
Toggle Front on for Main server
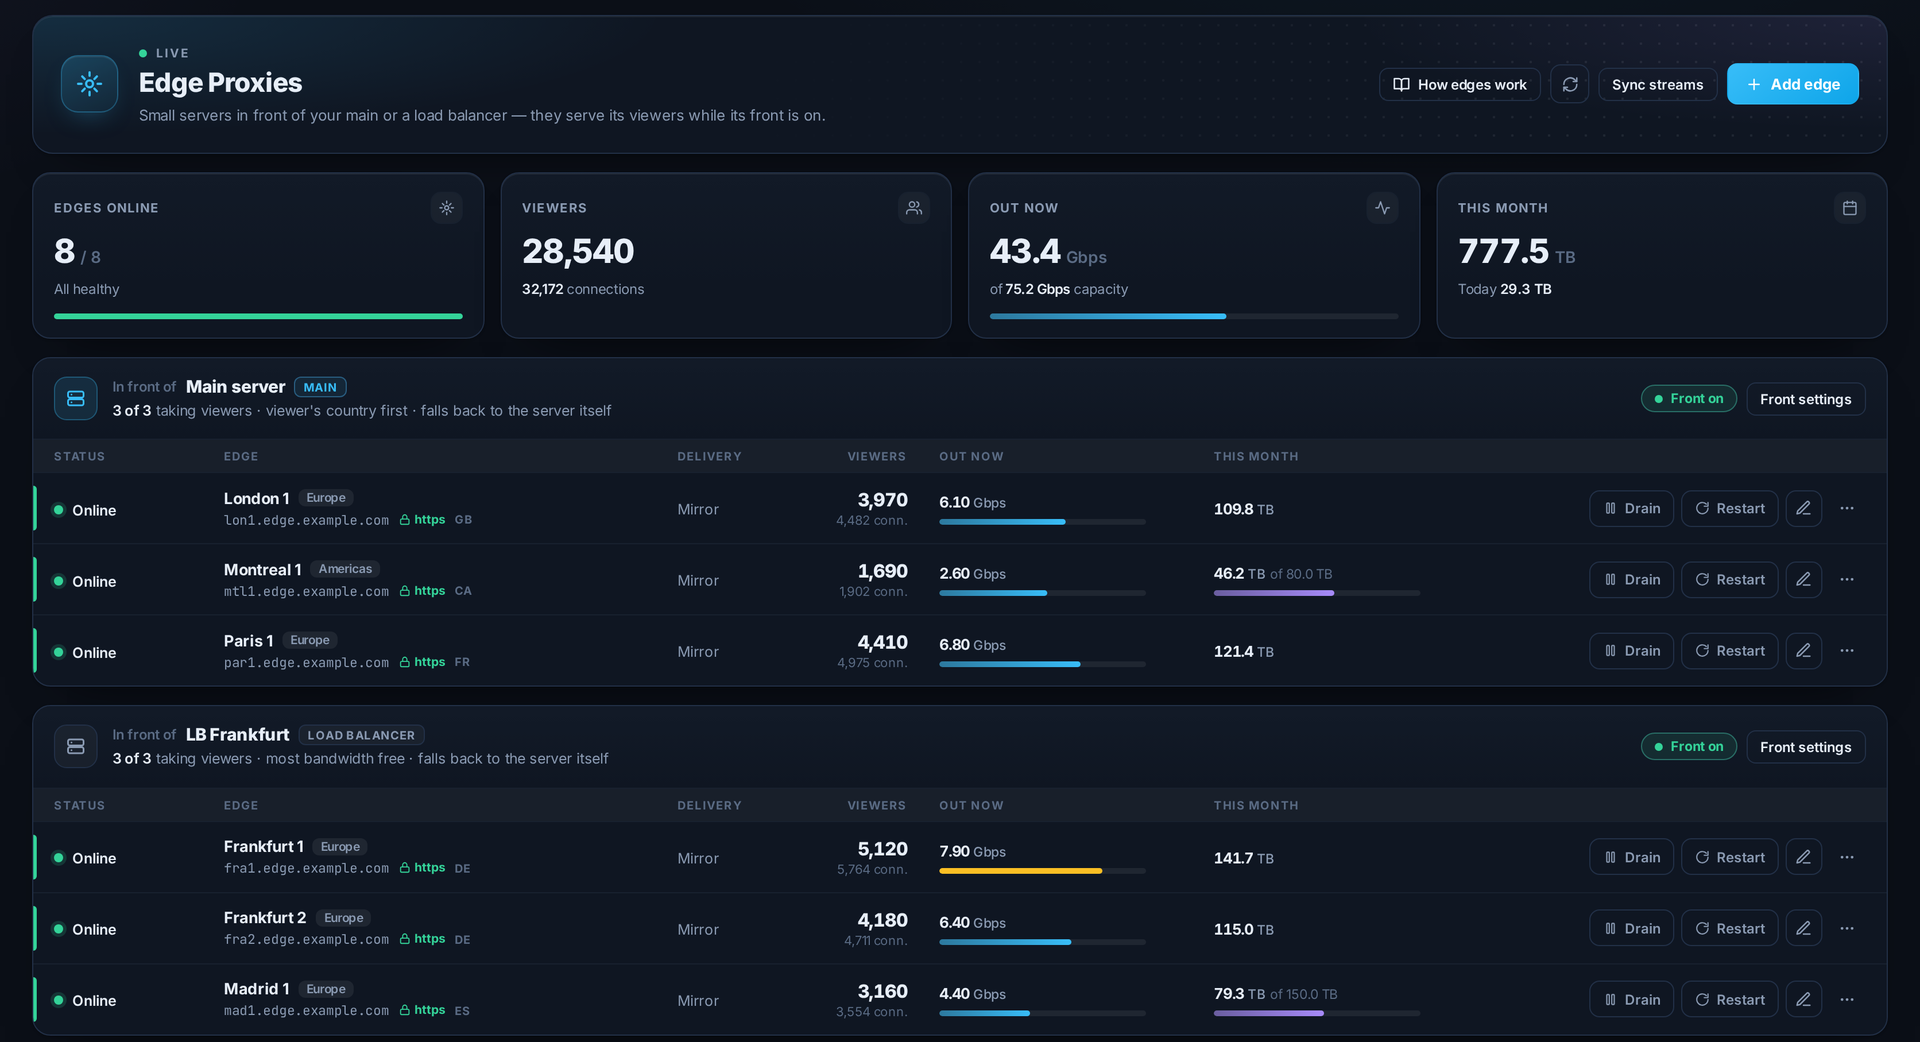[x=1689, y=398]
